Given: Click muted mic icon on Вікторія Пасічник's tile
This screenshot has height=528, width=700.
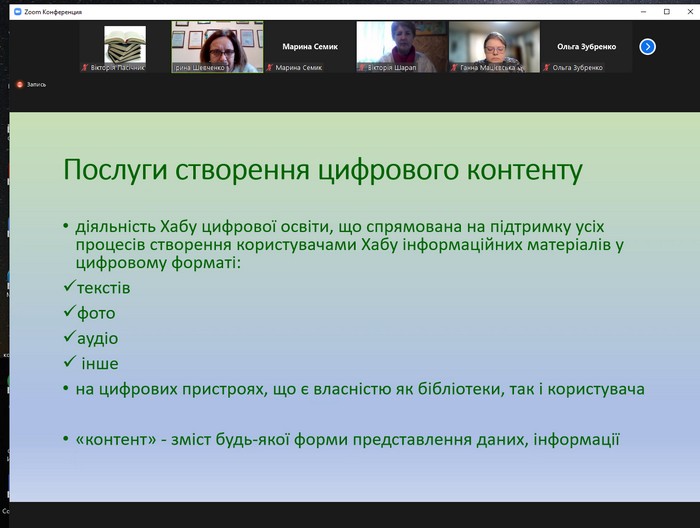Looking at the screenshot, I should pyautogui.click(x=85, y=68).
